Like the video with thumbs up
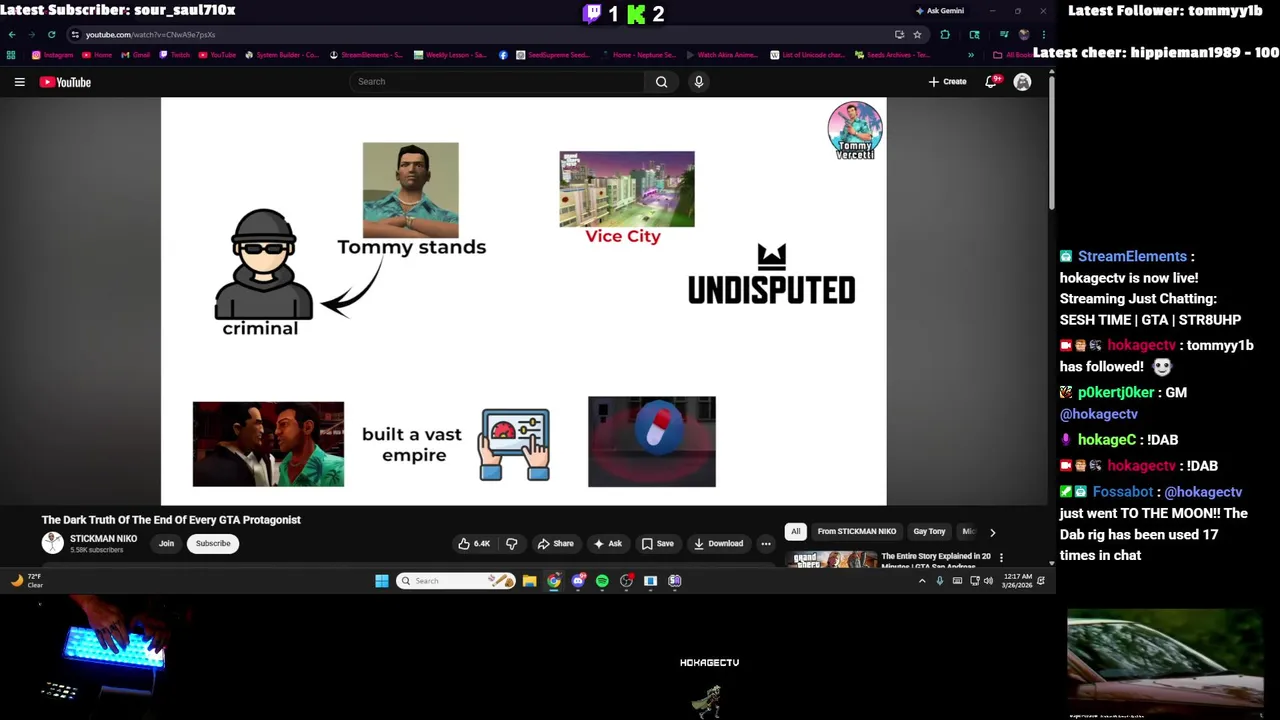The width and height of the screenshot is (1280, 720). click(x=474, y=544)
